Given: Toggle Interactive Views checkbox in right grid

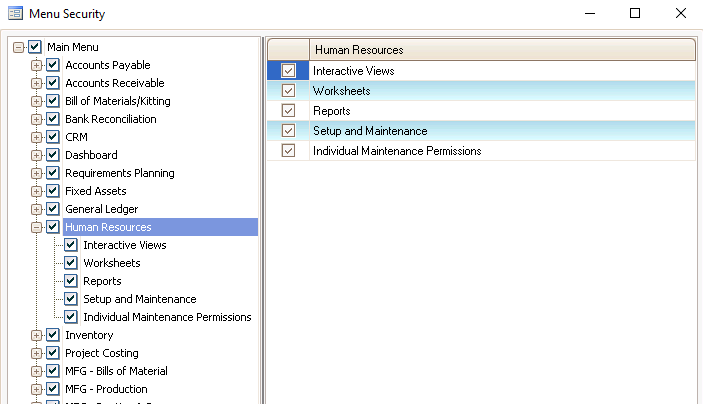Looking at the screenshot, I should 289,71.
